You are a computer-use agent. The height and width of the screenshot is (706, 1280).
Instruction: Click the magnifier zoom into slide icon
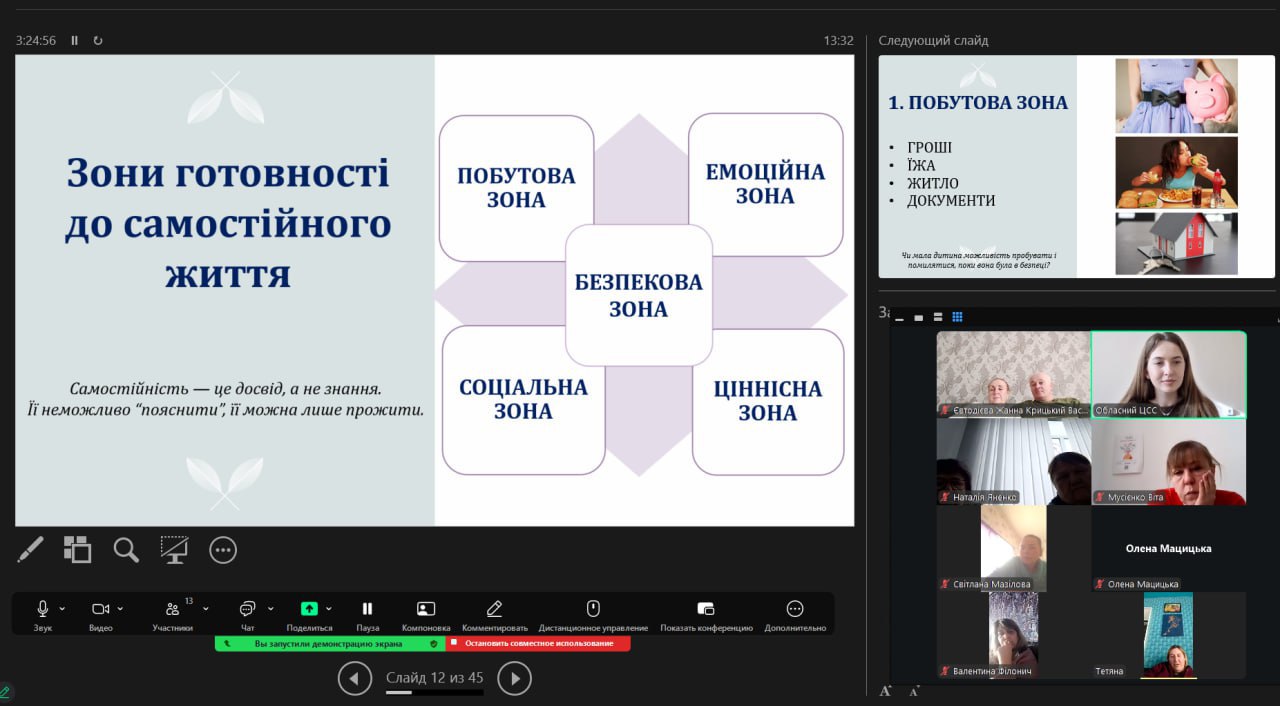(126, 549)
